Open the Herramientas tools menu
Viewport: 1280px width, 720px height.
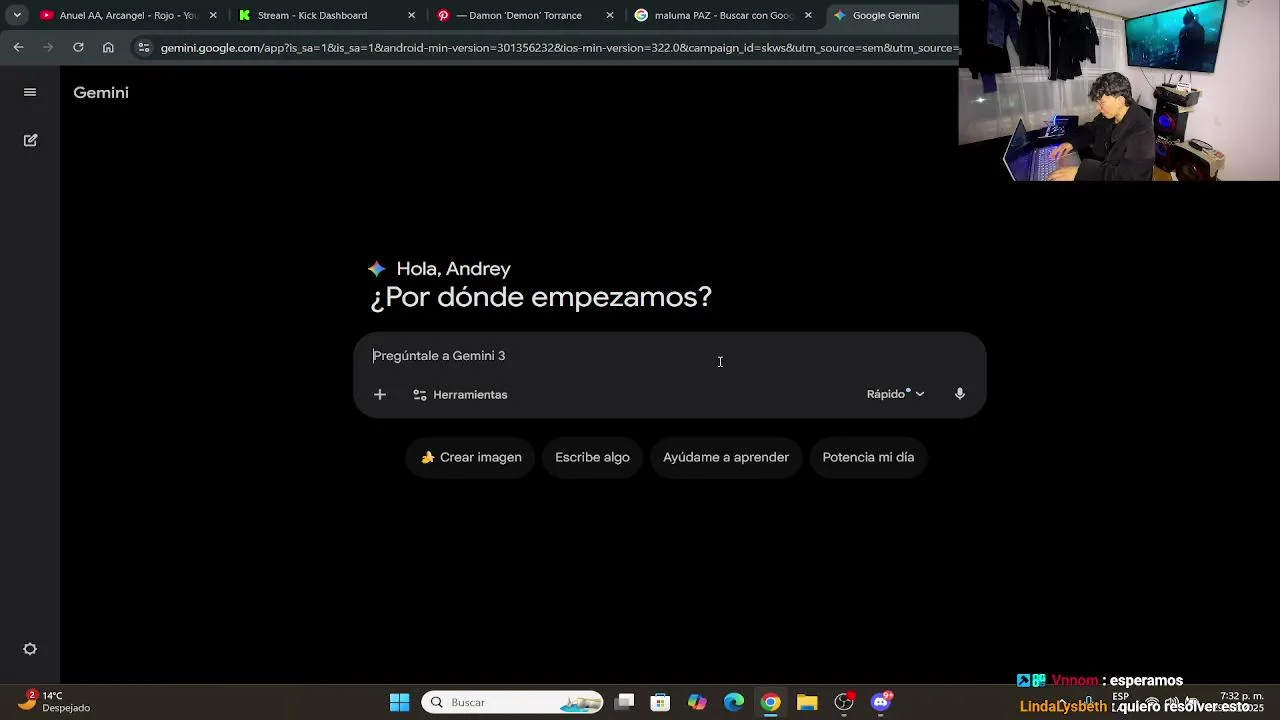[460, 394]
